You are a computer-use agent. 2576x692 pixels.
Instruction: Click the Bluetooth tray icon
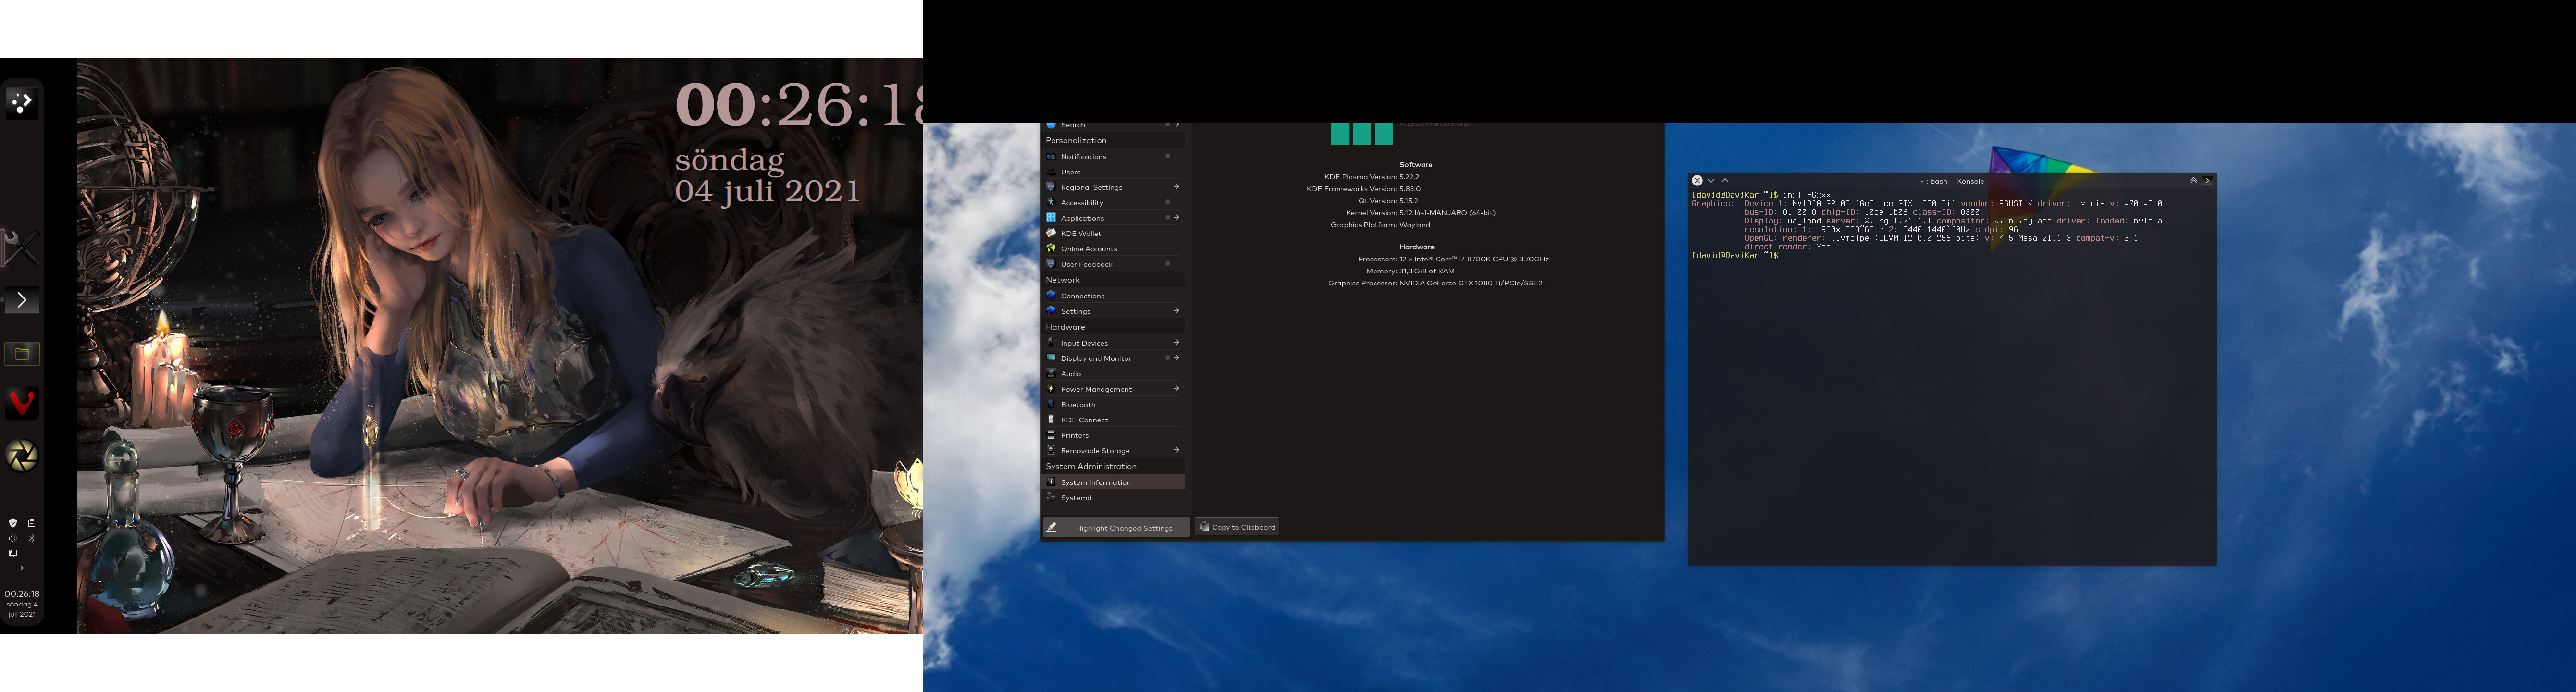click(31, 538)
